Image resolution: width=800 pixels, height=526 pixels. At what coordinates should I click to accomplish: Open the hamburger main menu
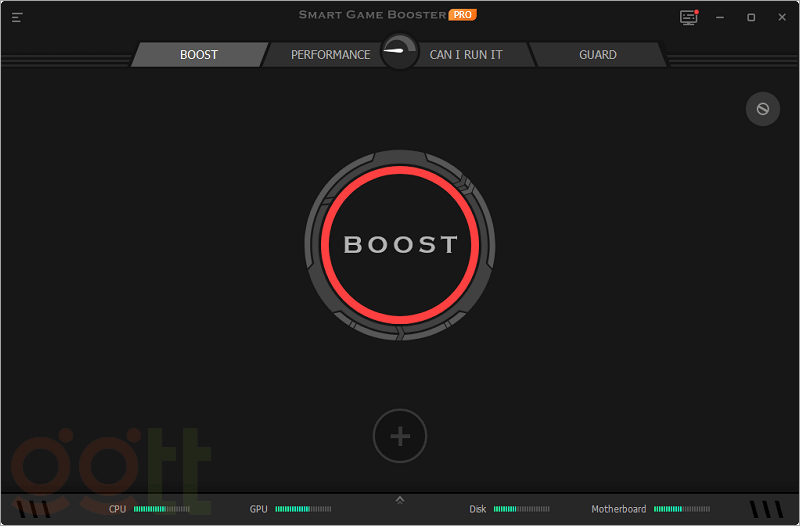click(18, 17)
